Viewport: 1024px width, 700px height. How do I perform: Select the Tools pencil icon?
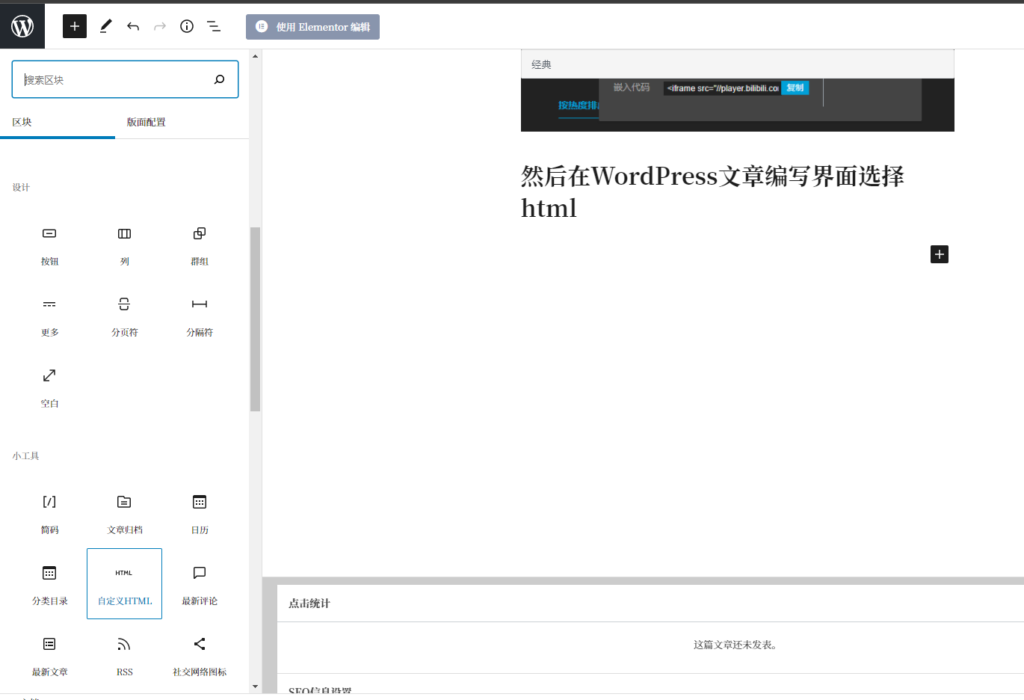[x=105, y=25]
